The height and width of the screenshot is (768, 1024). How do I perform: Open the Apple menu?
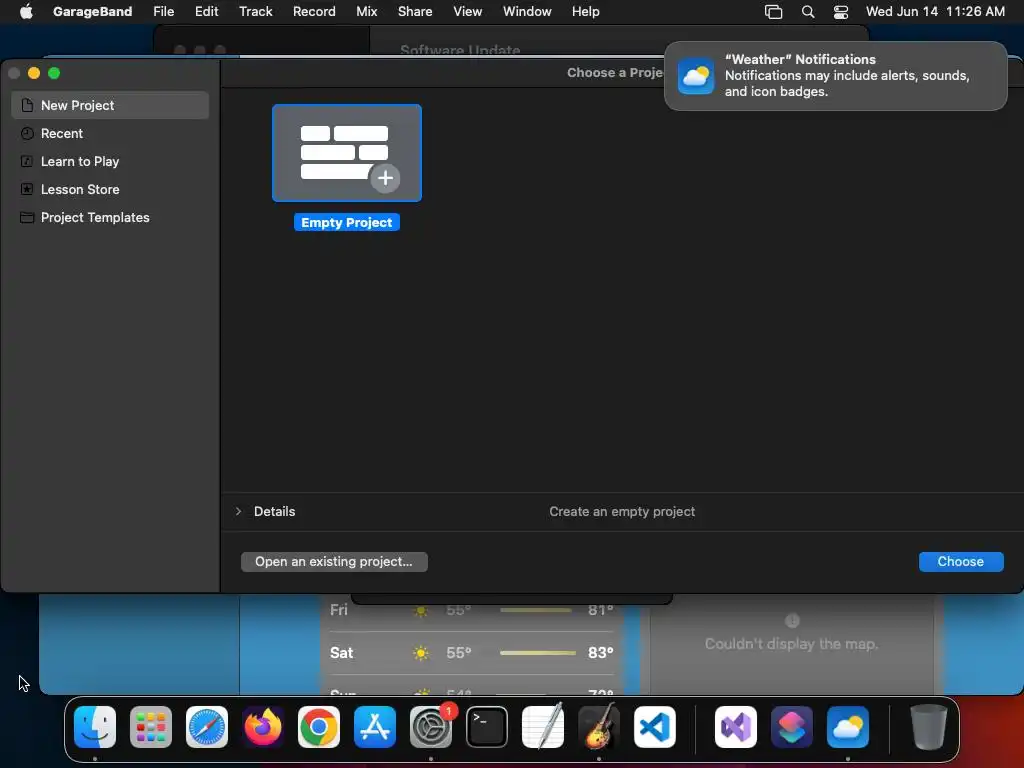point(26,11)
